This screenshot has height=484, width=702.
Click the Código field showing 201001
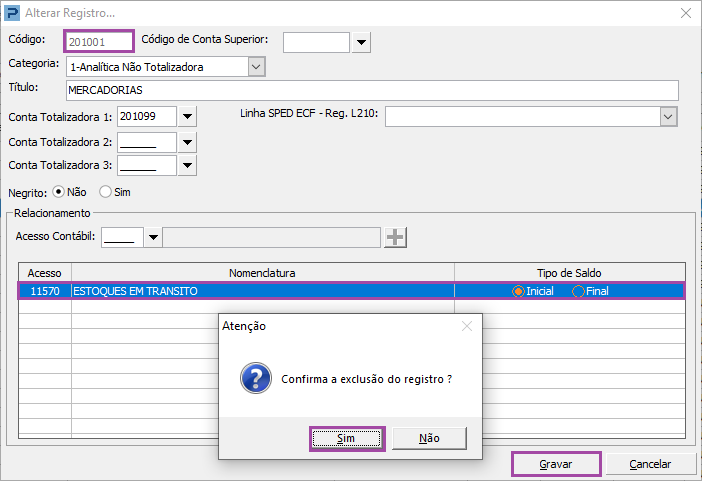point(98,42)
